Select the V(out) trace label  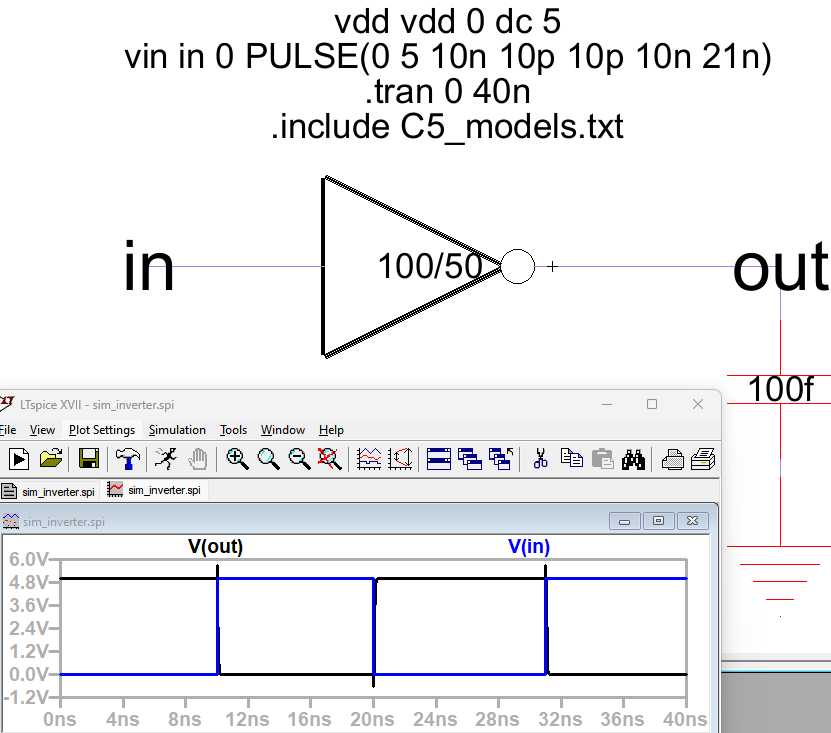[216, 547]
